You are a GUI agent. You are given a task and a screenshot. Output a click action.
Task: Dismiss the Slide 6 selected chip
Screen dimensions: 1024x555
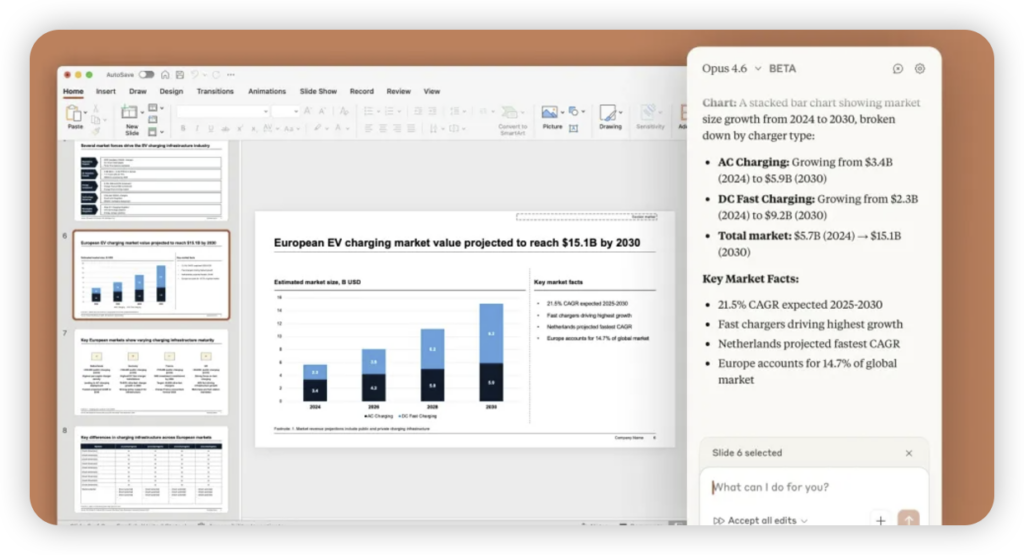coord(908,453)
